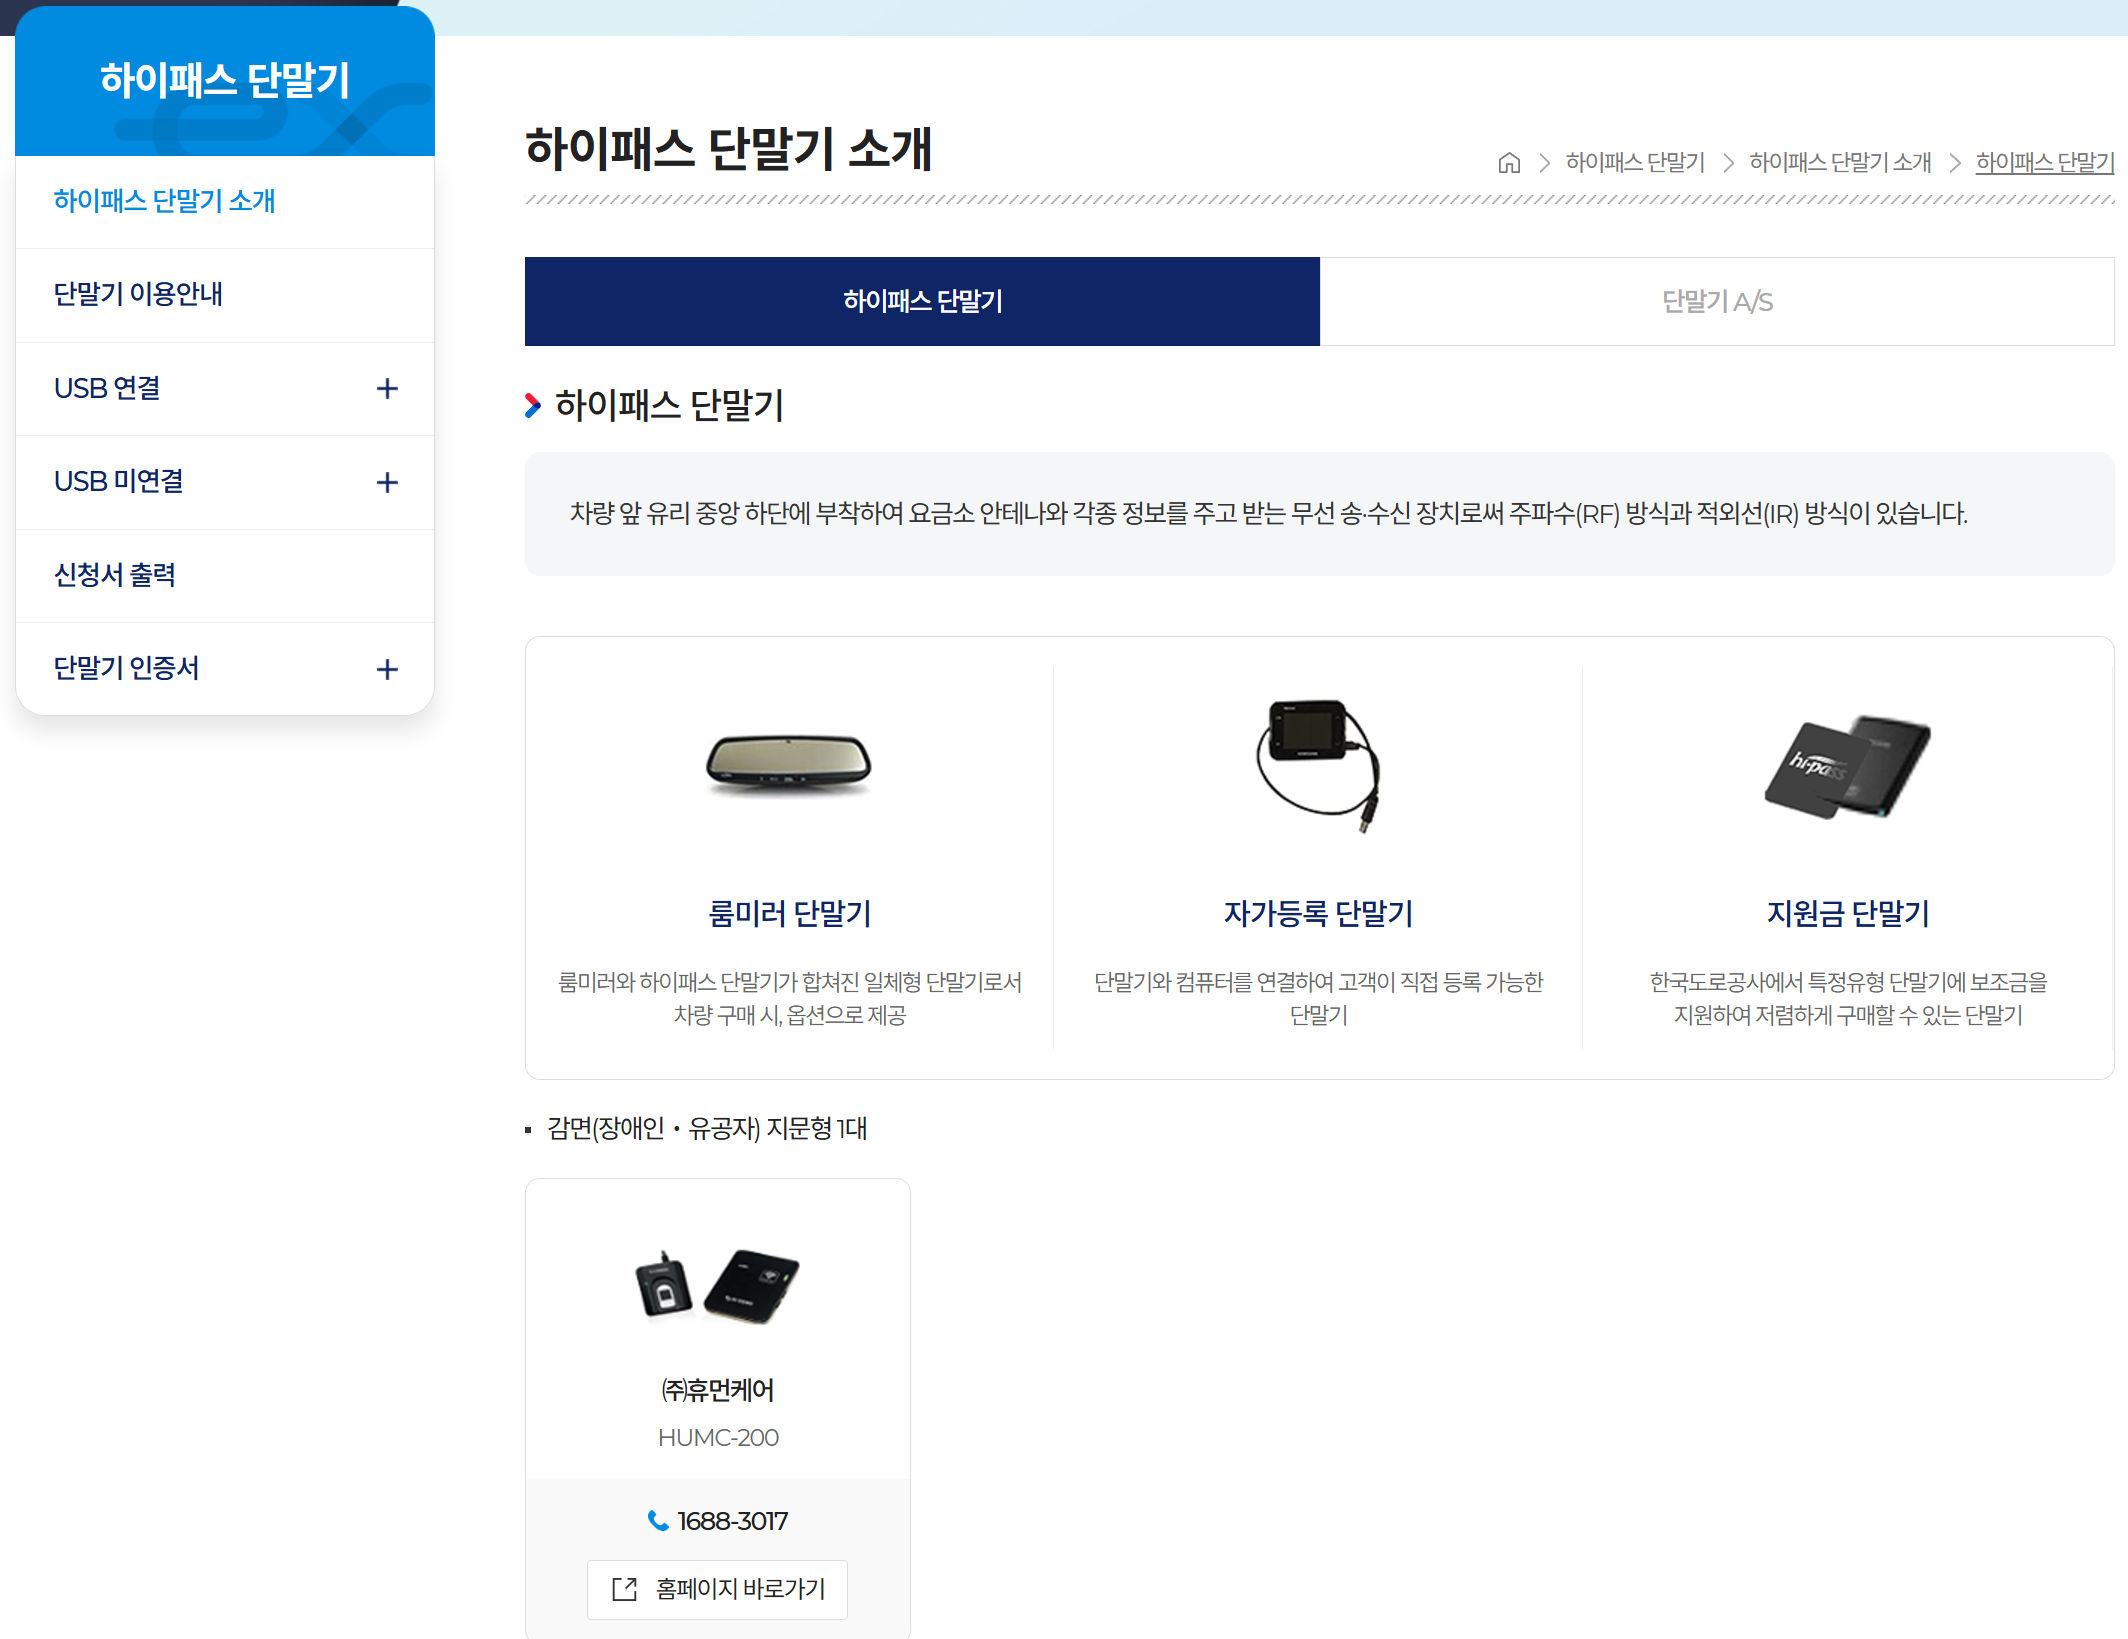Select the 룸미러 단말기 product image
2128x1639 pixels.
point(789,765)
